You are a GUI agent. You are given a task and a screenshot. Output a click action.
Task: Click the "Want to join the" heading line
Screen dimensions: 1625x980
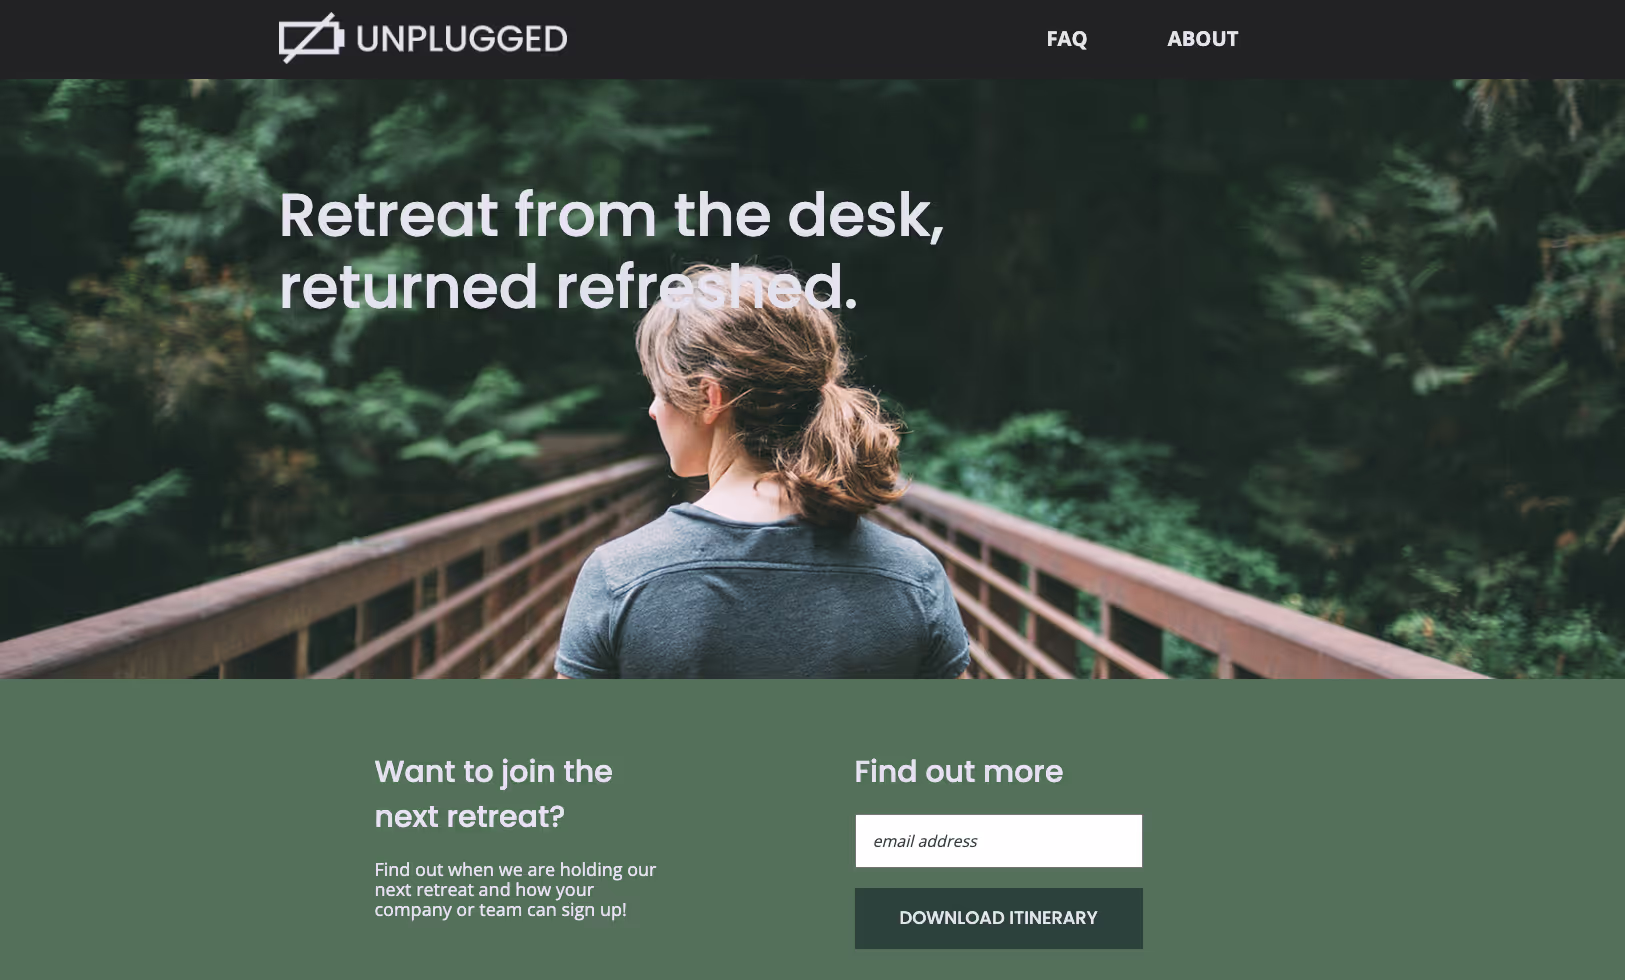(493, 772)
